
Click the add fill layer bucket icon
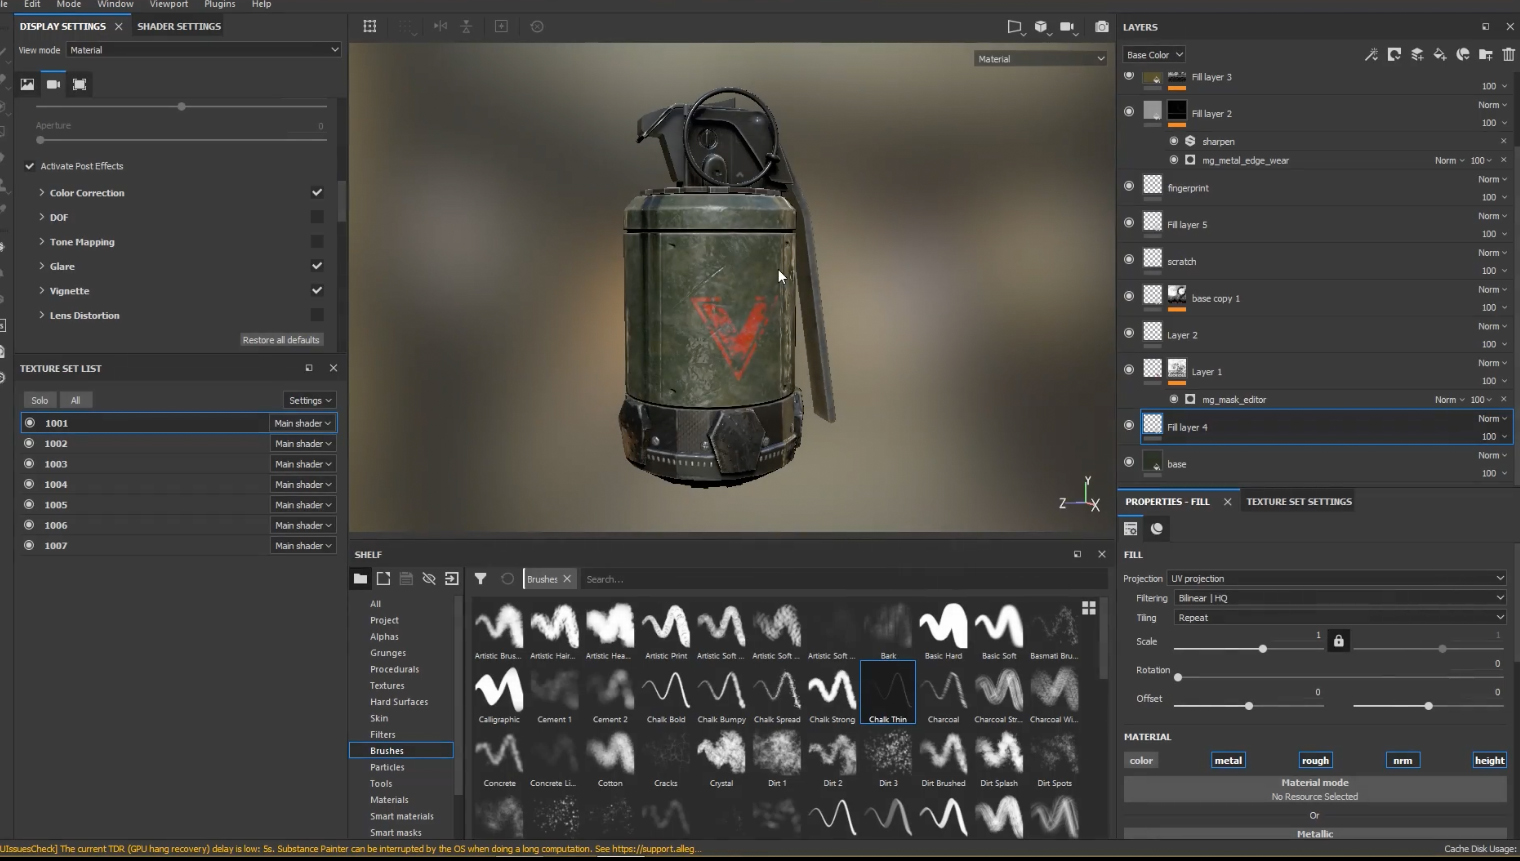(x=1440, y=55)
